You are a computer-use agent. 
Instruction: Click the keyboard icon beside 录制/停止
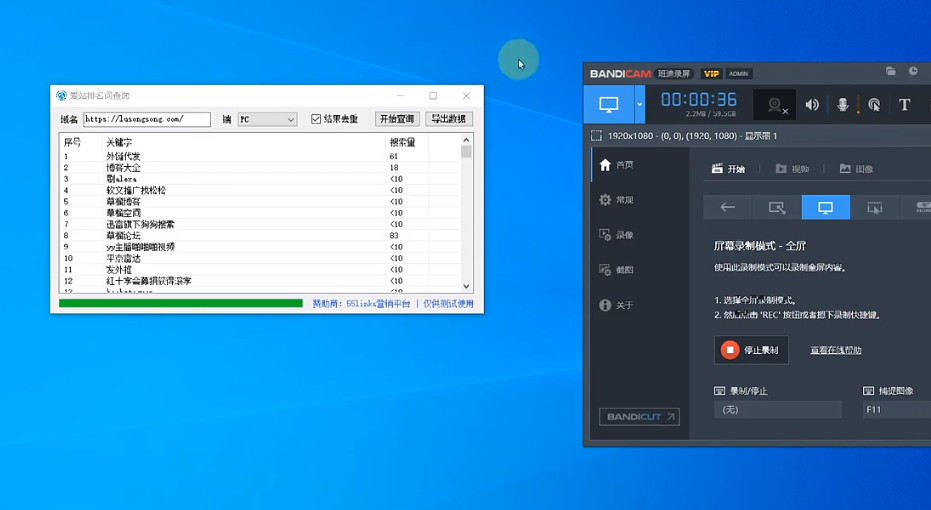click(x=720, y=391)
